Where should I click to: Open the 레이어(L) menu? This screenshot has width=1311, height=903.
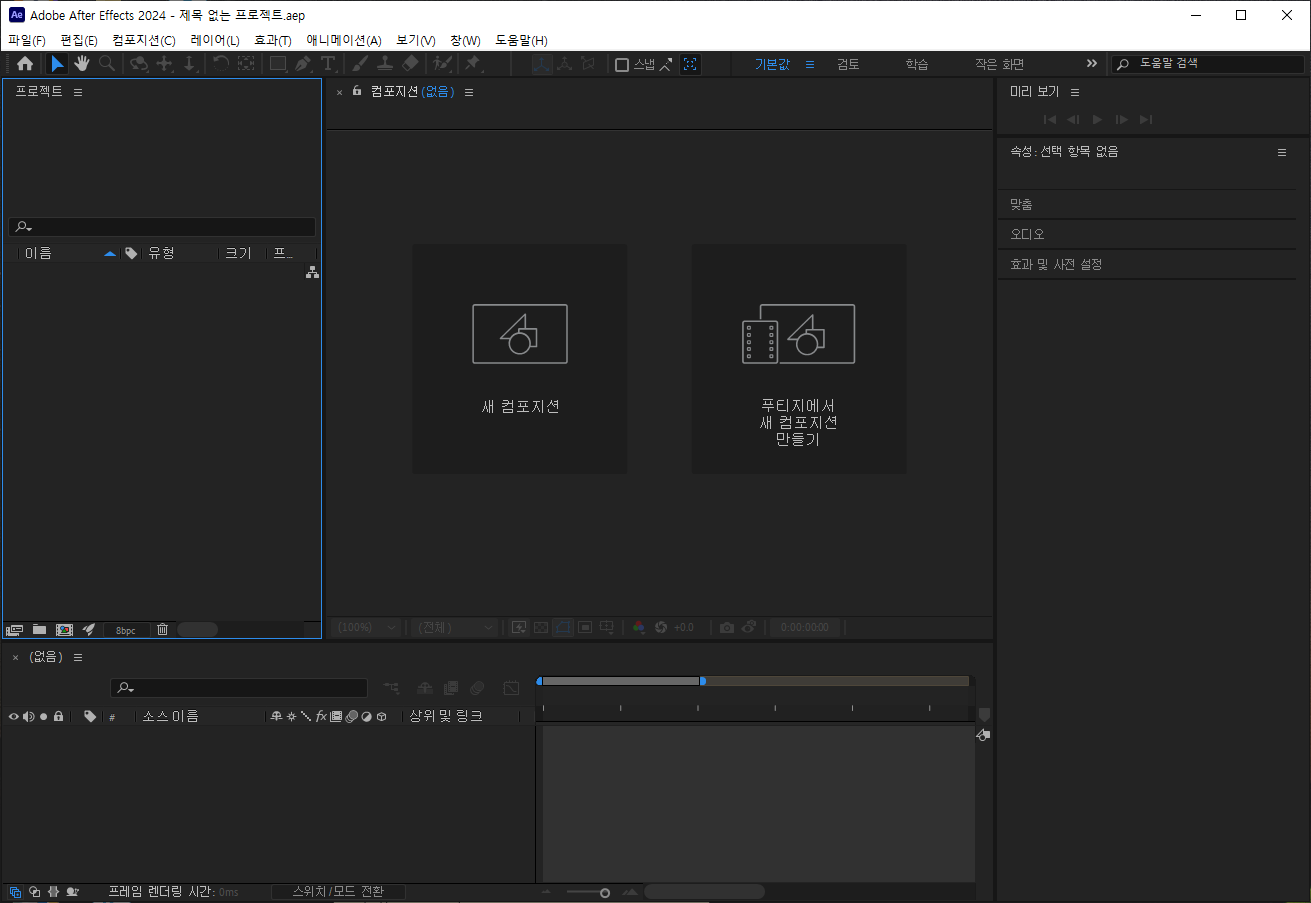pos(215,40)
